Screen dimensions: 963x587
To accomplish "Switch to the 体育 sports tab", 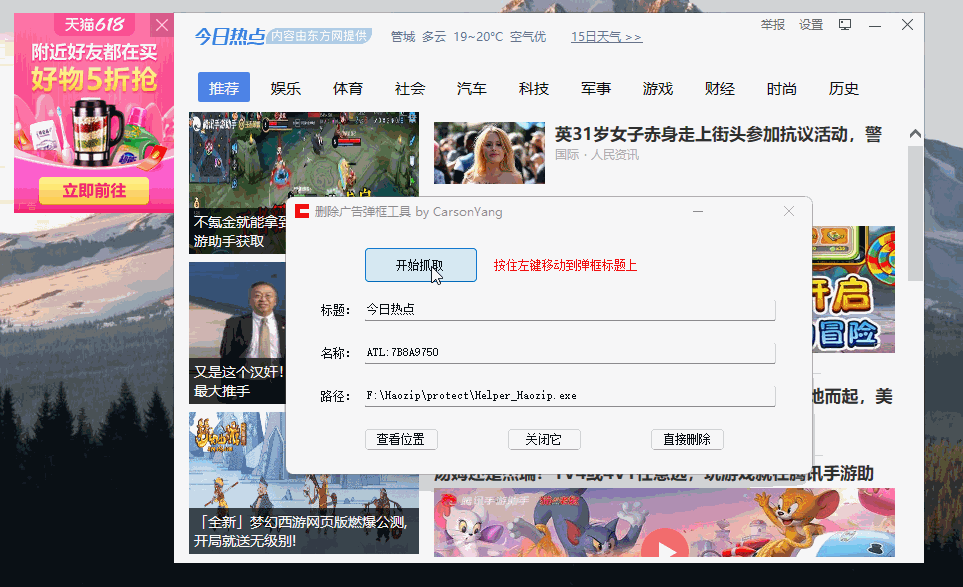I will (347, 88).
